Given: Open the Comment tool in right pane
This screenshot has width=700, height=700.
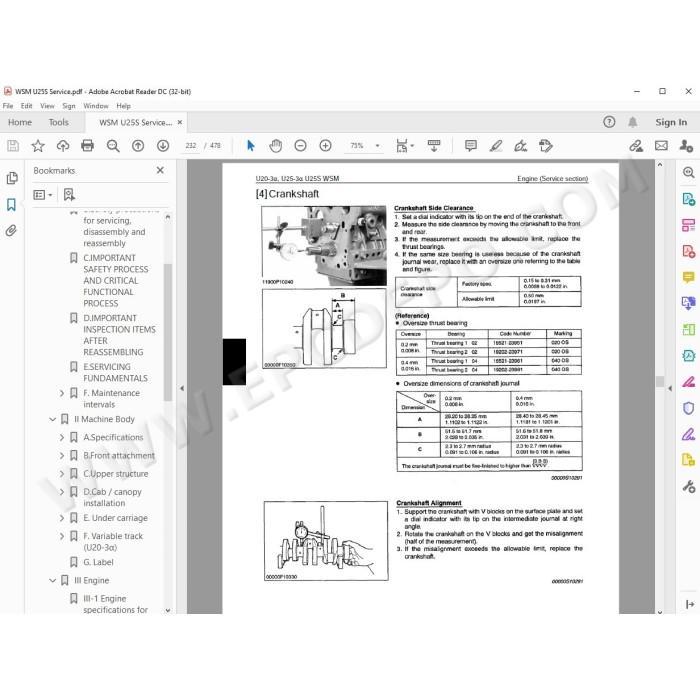Looking at the screenshot, I should click(688, 277).
